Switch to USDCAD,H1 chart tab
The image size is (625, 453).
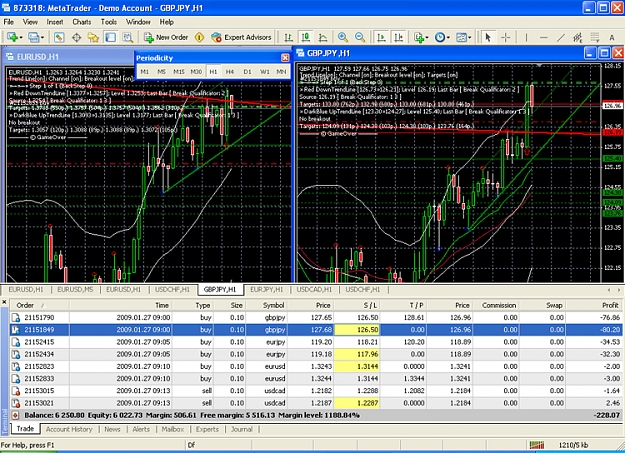pyautogui.click(x=314, y=290)
